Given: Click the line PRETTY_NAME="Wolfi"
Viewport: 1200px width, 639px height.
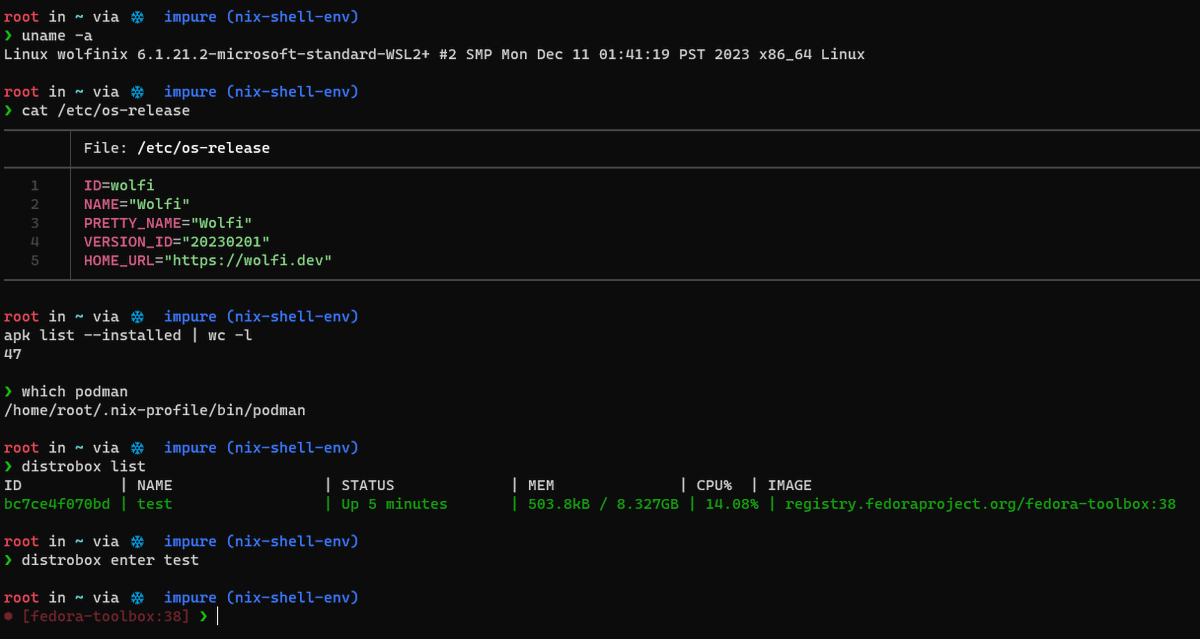Looking at the screenshot, I should tap(168, 223).
